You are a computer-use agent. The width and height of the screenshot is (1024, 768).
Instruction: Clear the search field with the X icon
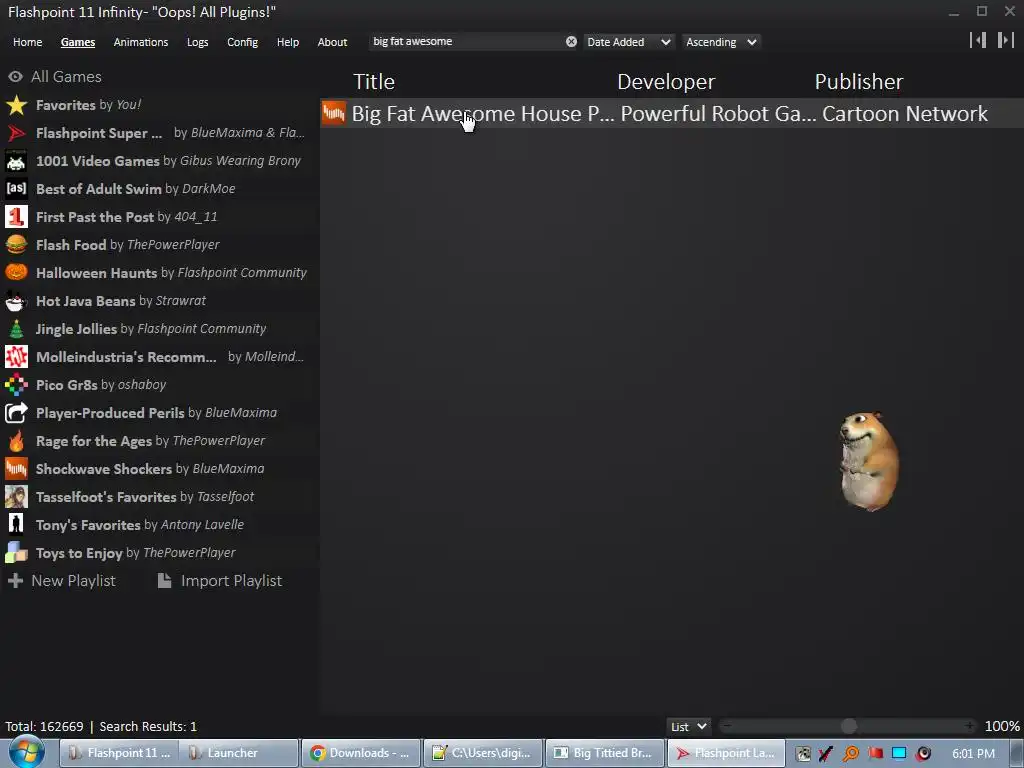coord(571,42)
